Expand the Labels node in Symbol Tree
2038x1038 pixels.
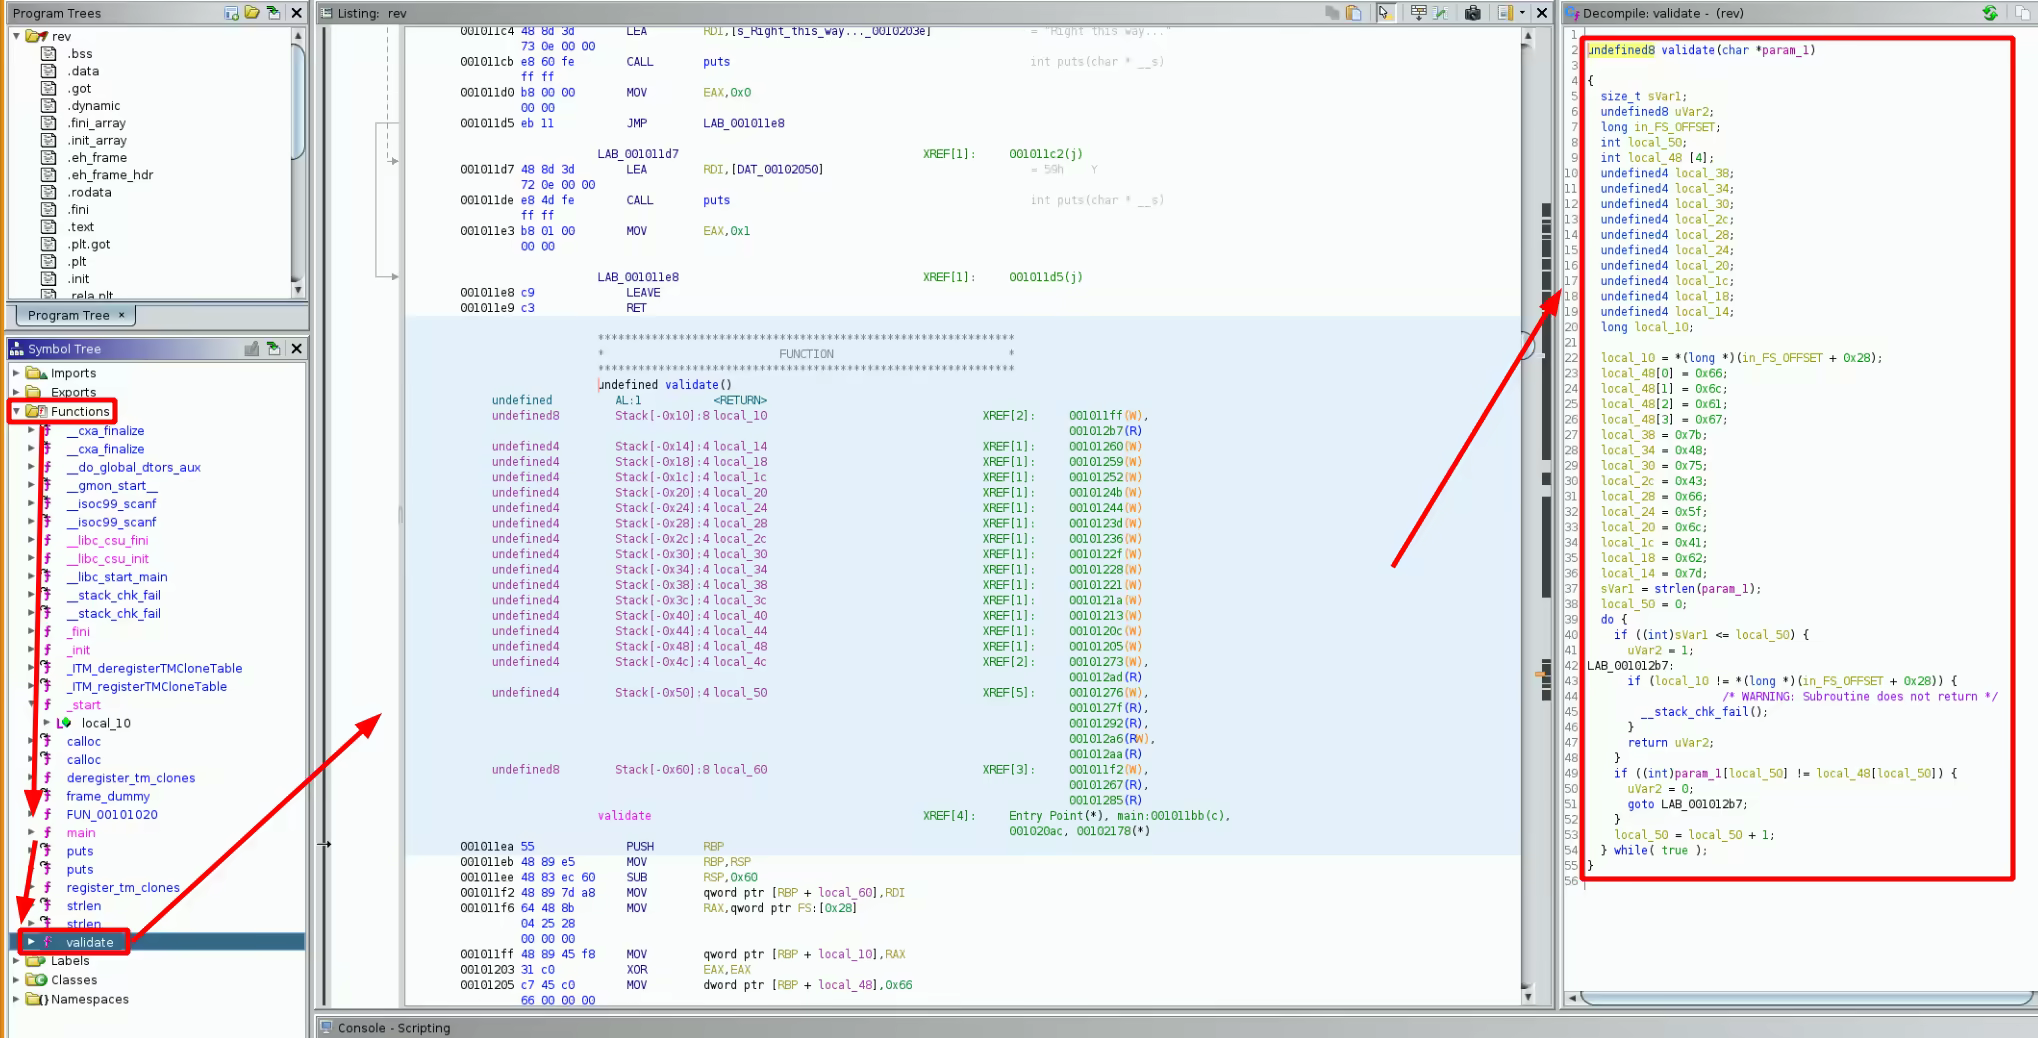16,961
